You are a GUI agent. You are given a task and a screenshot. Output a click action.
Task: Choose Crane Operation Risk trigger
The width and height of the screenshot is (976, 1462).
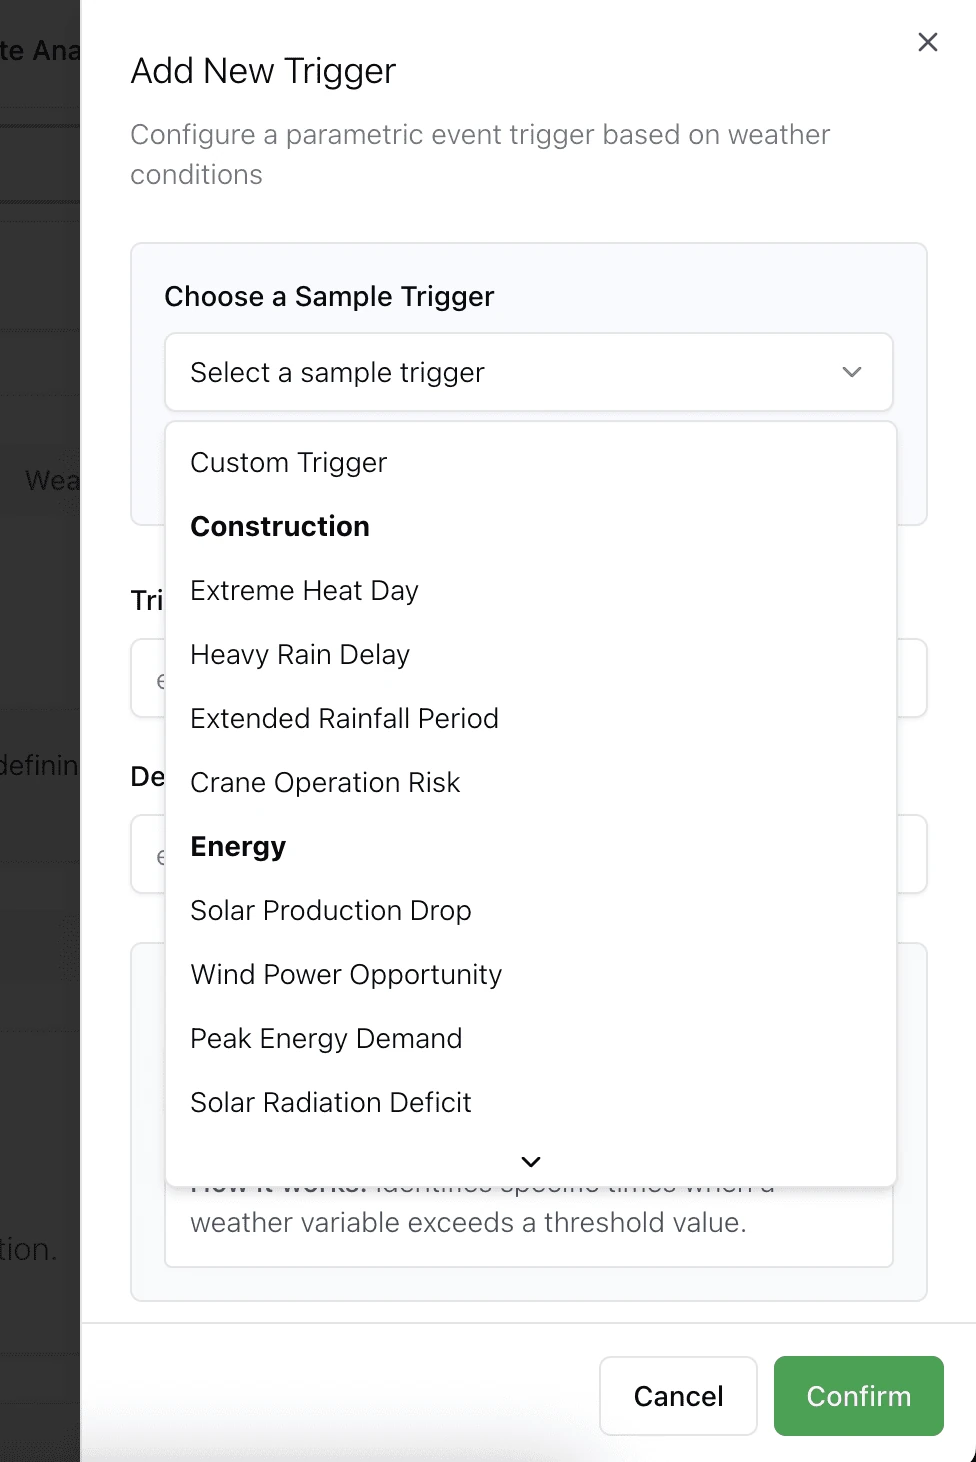(325, 783)
